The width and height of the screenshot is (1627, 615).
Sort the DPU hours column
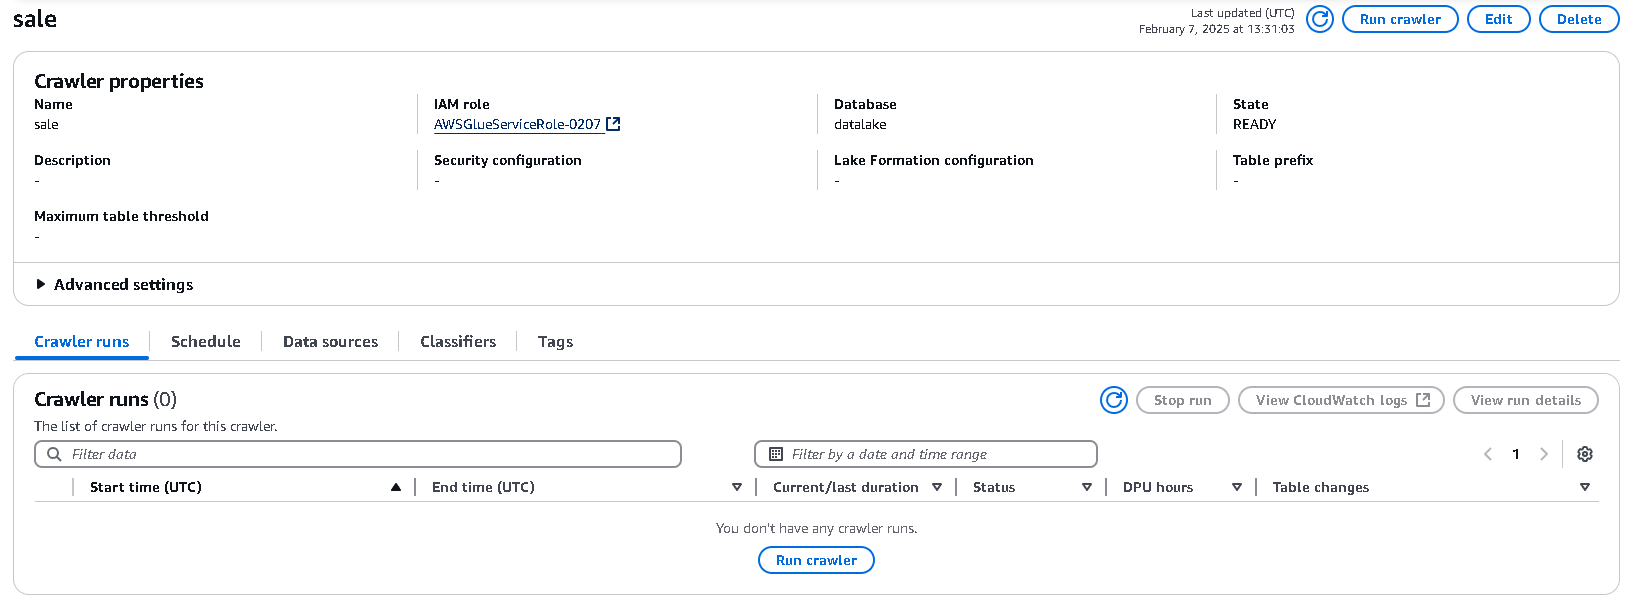point(1237,487)
